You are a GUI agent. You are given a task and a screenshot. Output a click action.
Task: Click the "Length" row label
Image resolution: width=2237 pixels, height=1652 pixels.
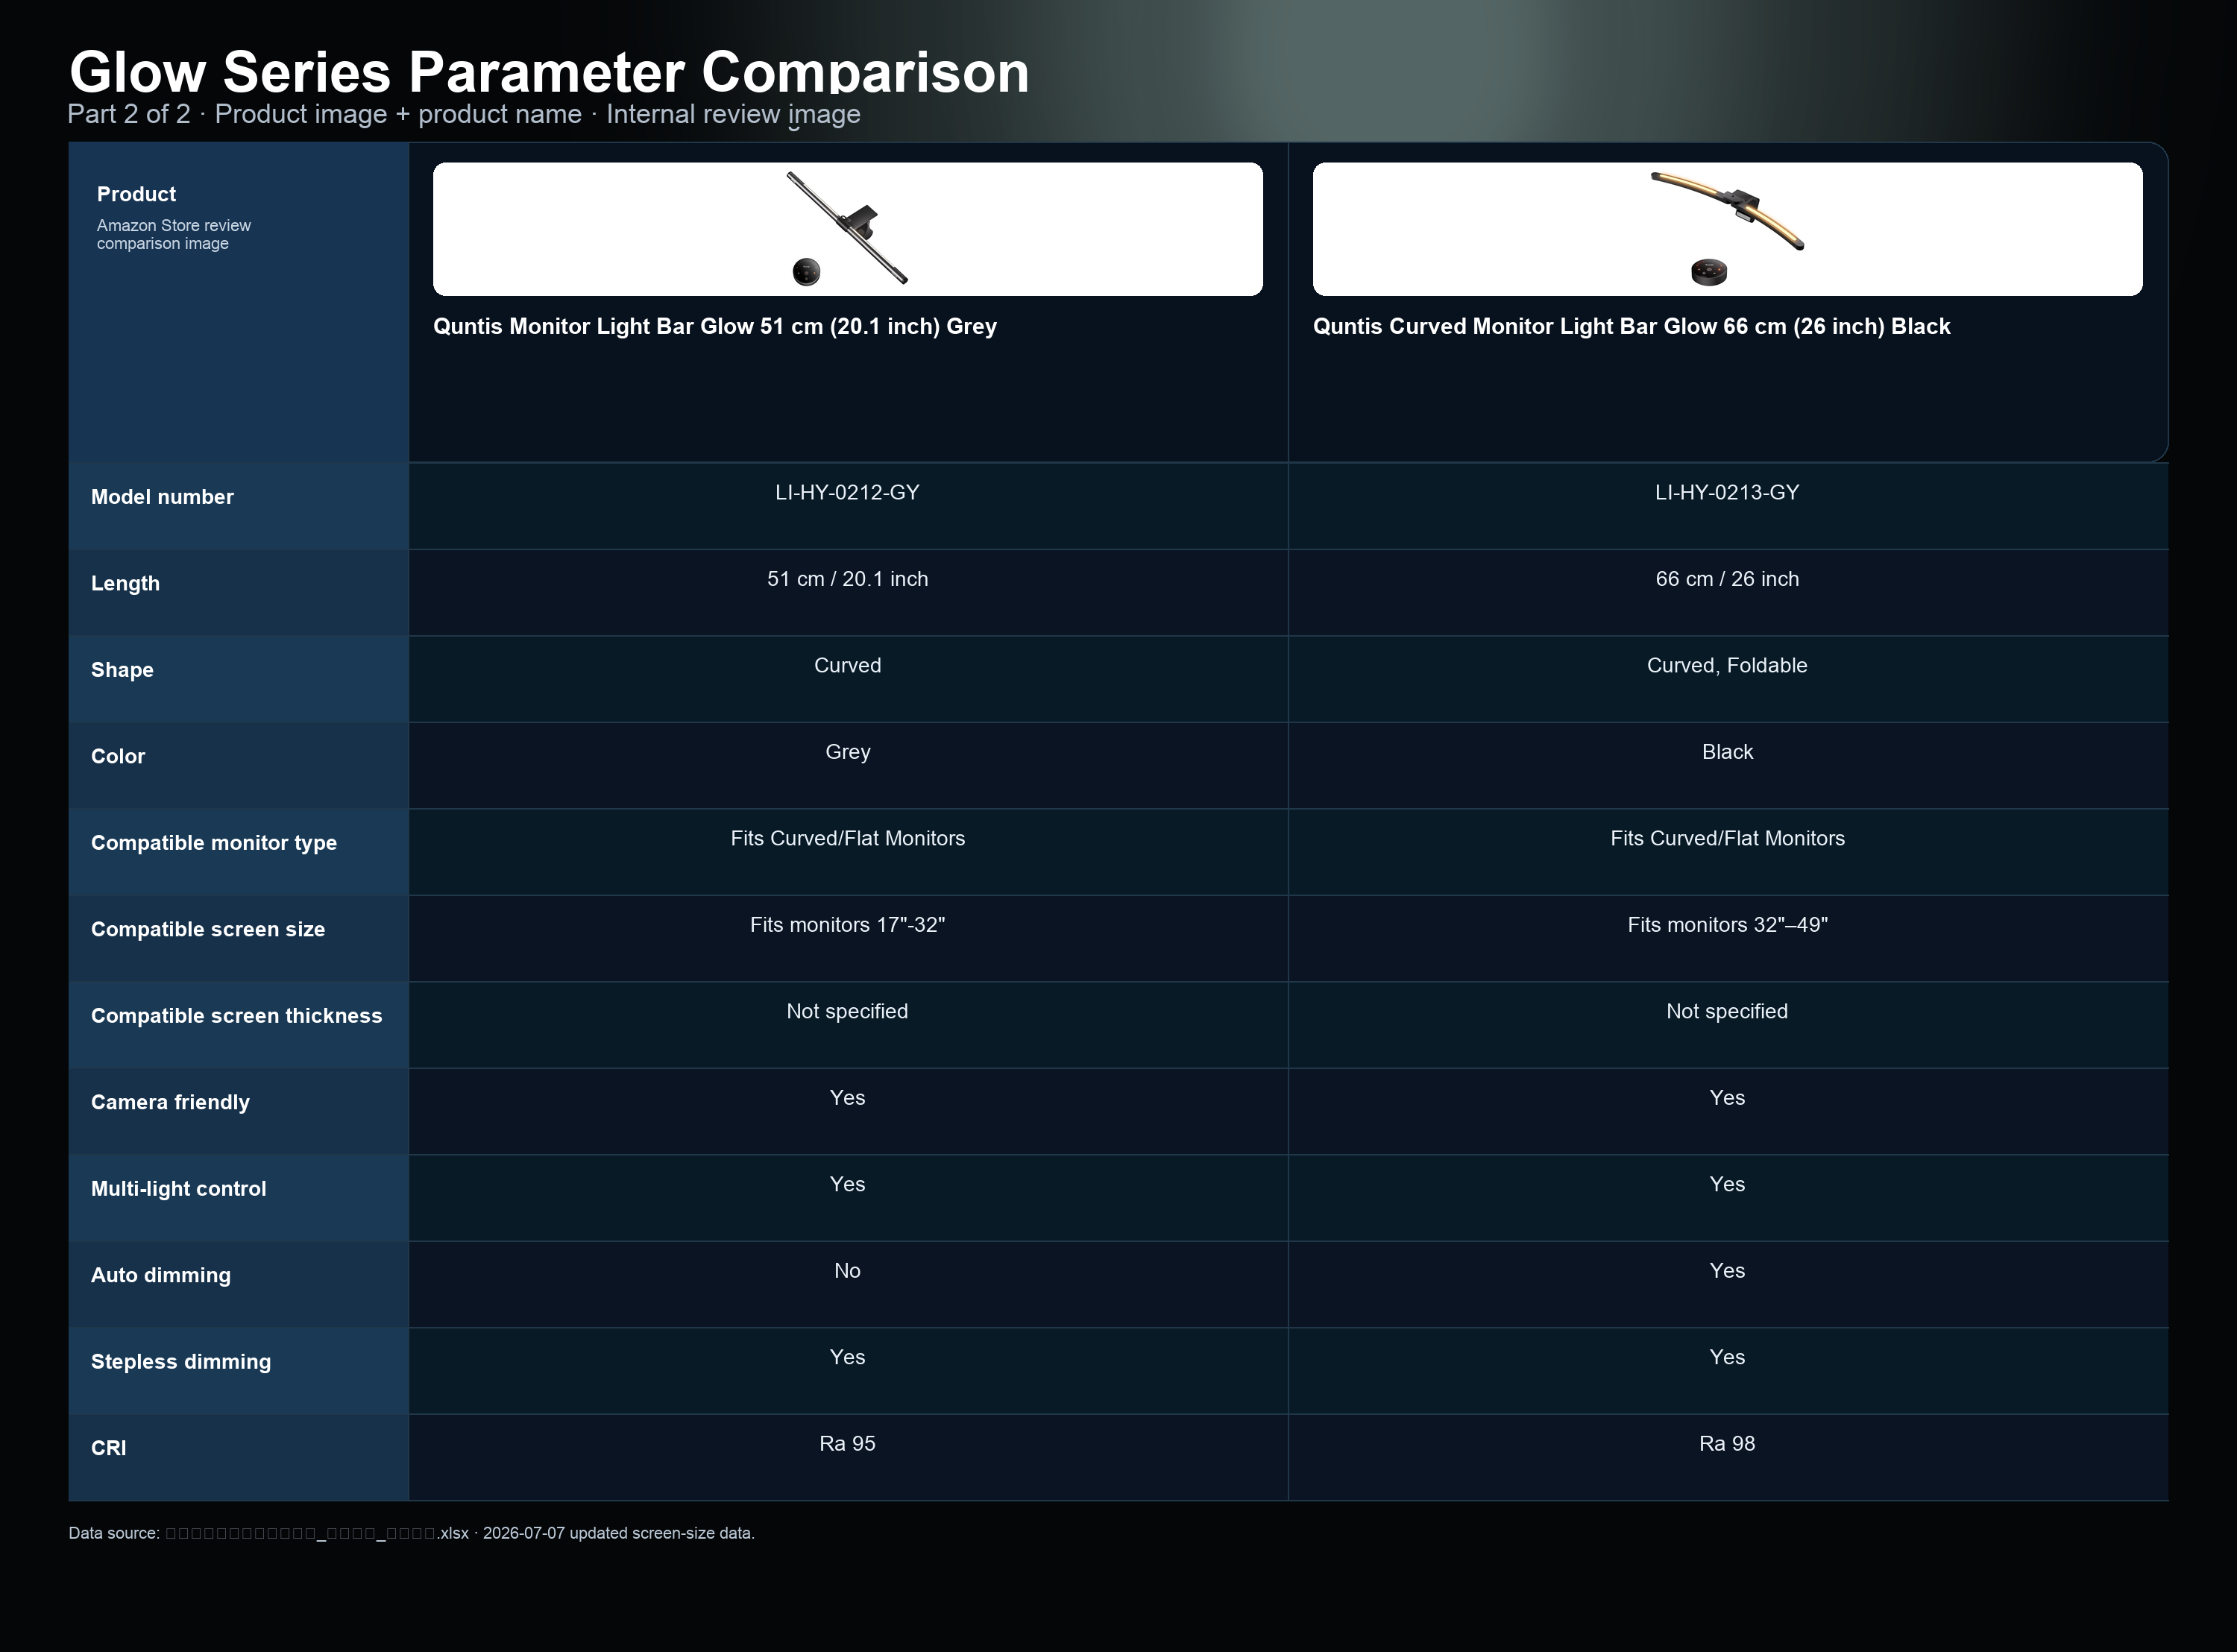pos(125,583)
